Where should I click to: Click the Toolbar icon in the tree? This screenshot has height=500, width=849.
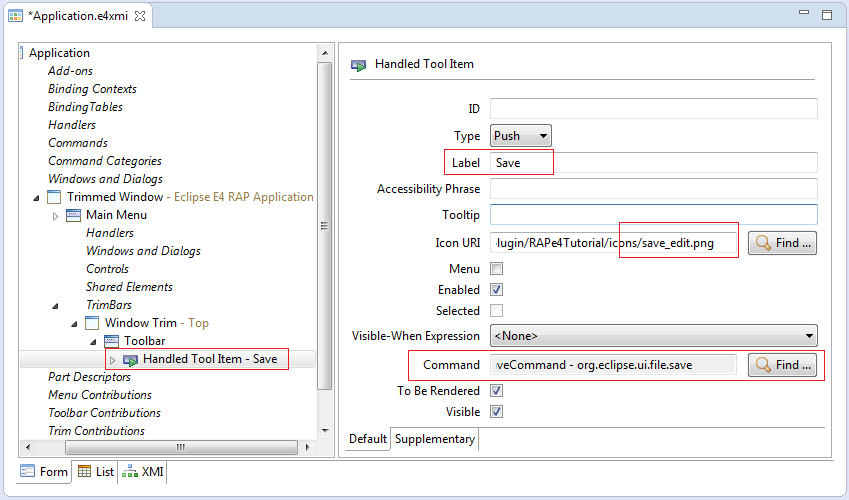pos(111,341)
